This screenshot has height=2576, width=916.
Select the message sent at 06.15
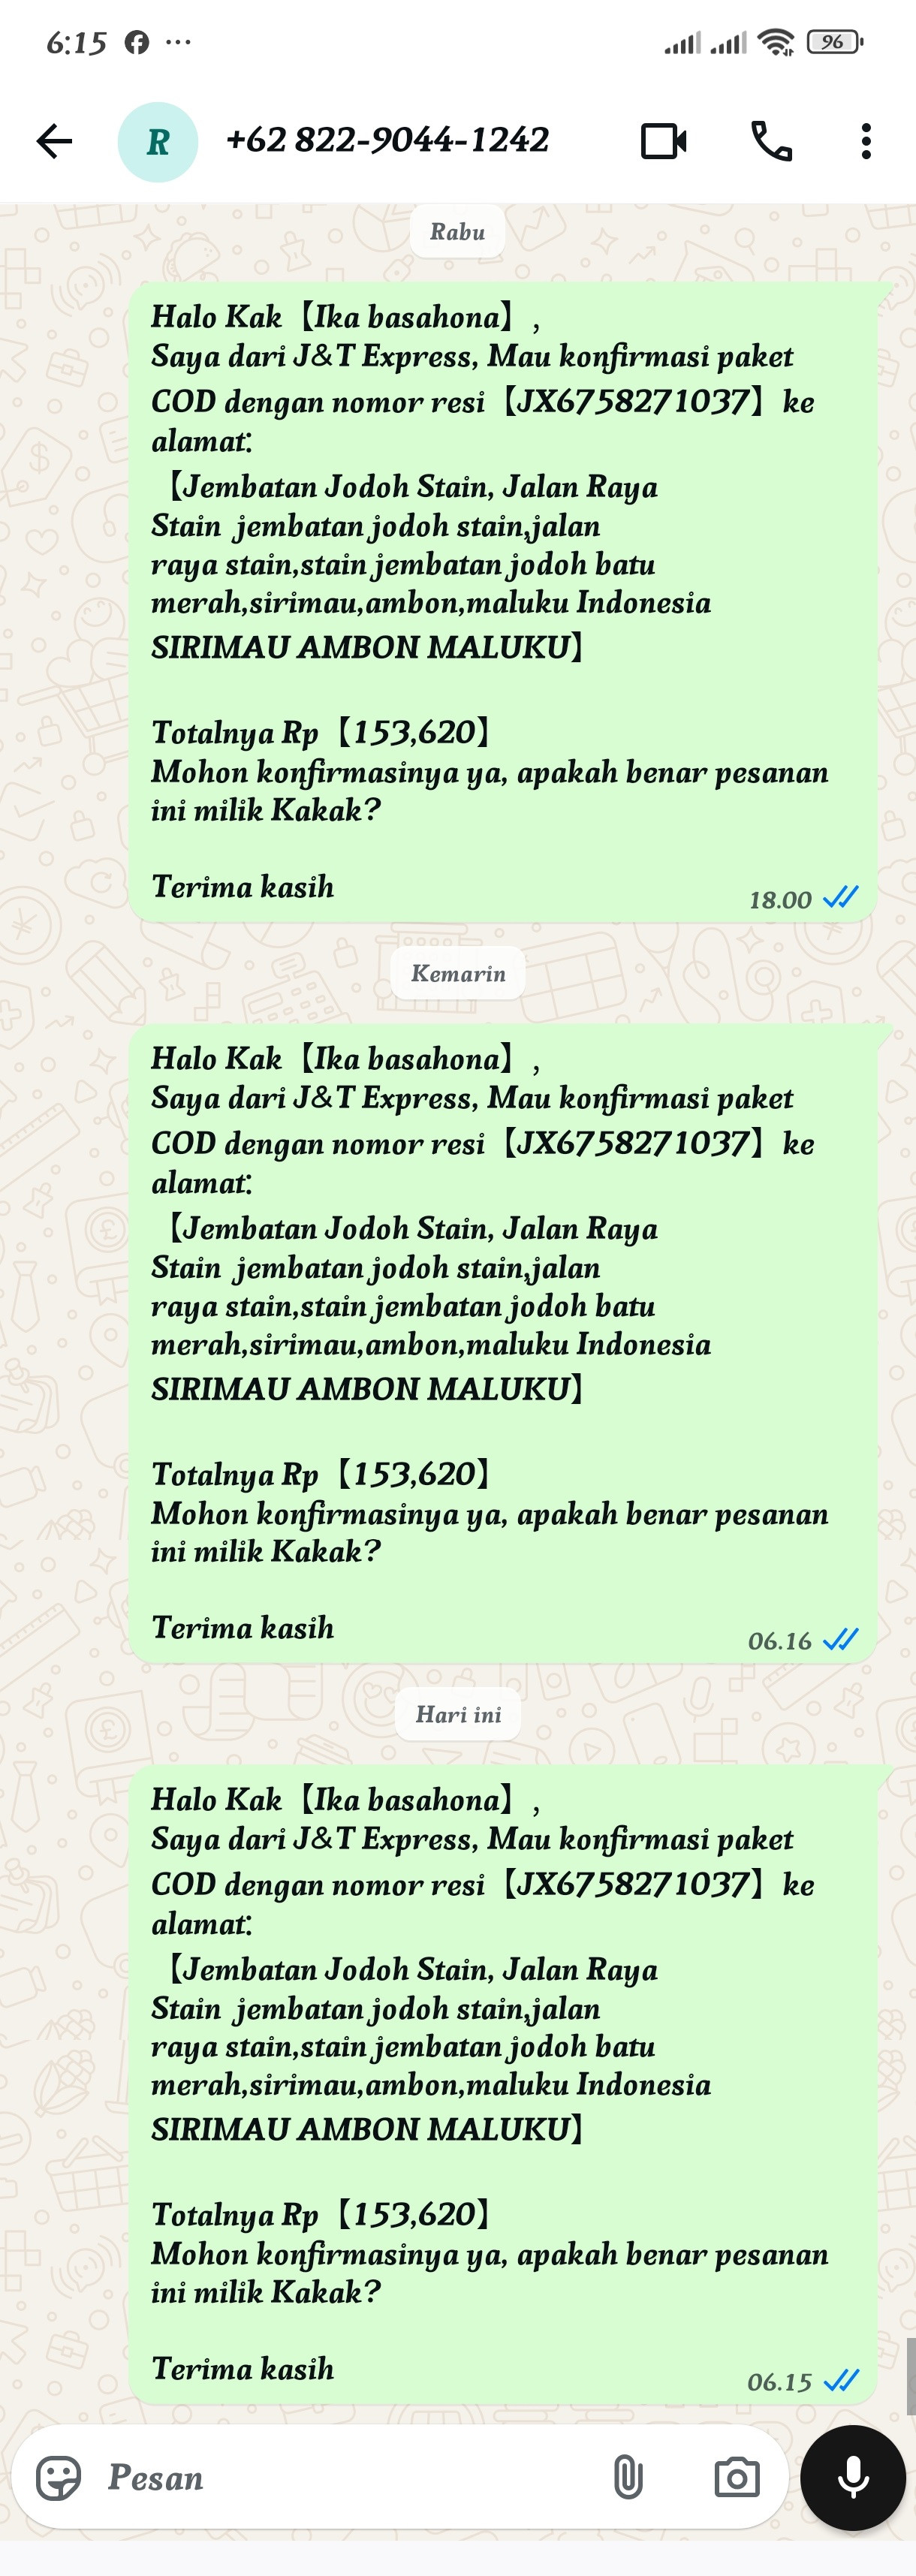click(503, 2084)
